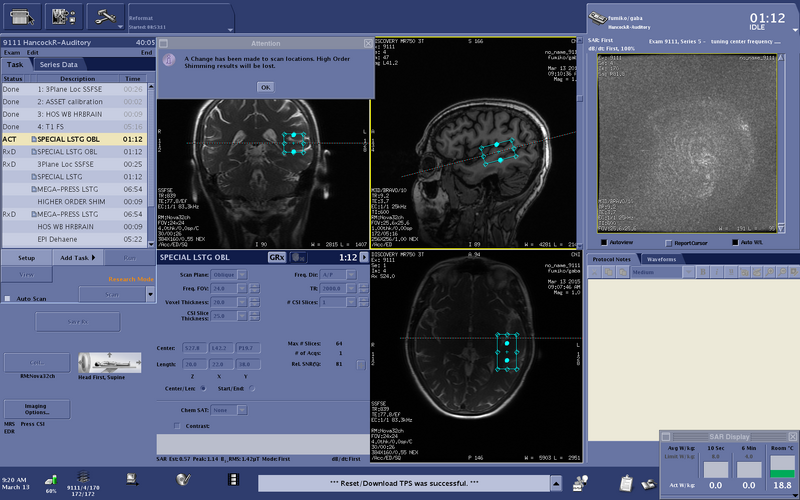
Task: Expand the system message log arrow
Action: click(x=556, y=483)
